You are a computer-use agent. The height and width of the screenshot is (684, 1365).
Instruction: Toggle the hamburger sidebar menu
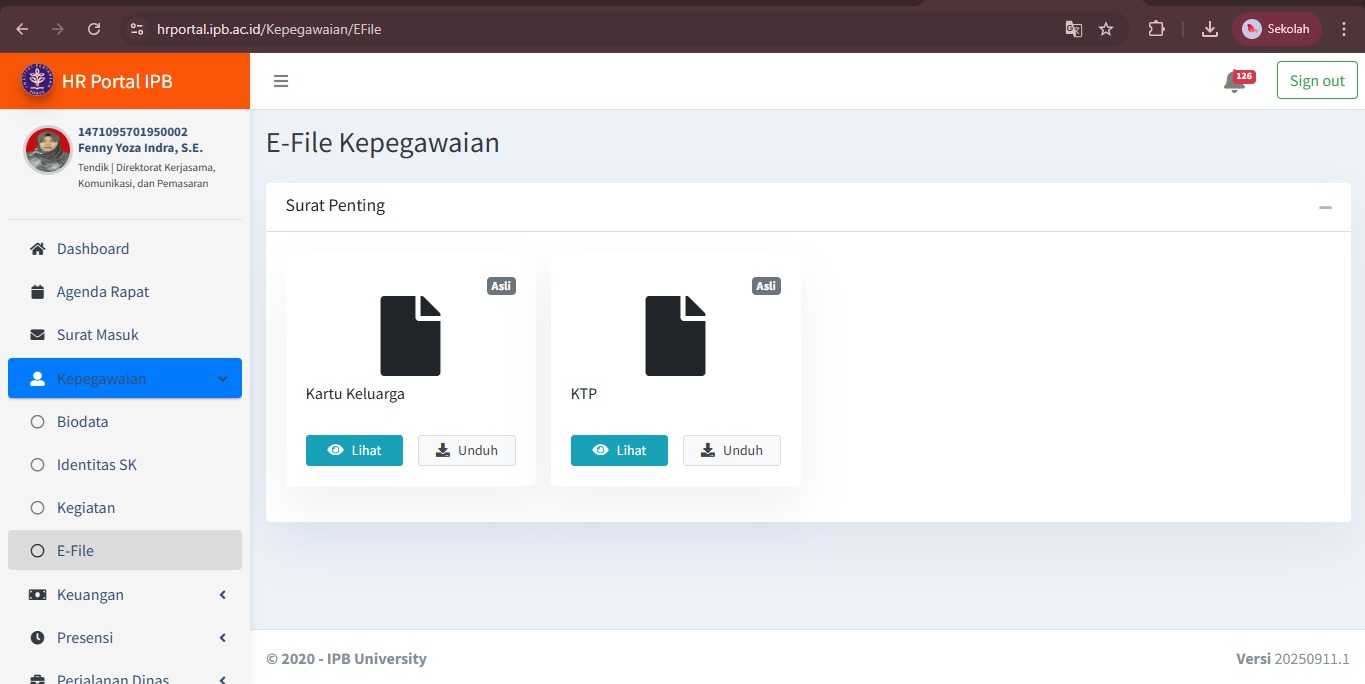coord(281,81)
